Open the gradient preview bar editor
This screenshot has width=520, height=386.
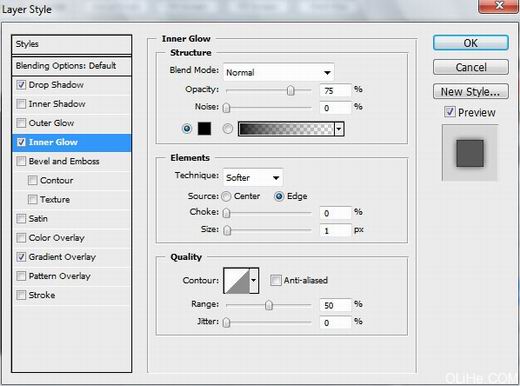[286, 129]
